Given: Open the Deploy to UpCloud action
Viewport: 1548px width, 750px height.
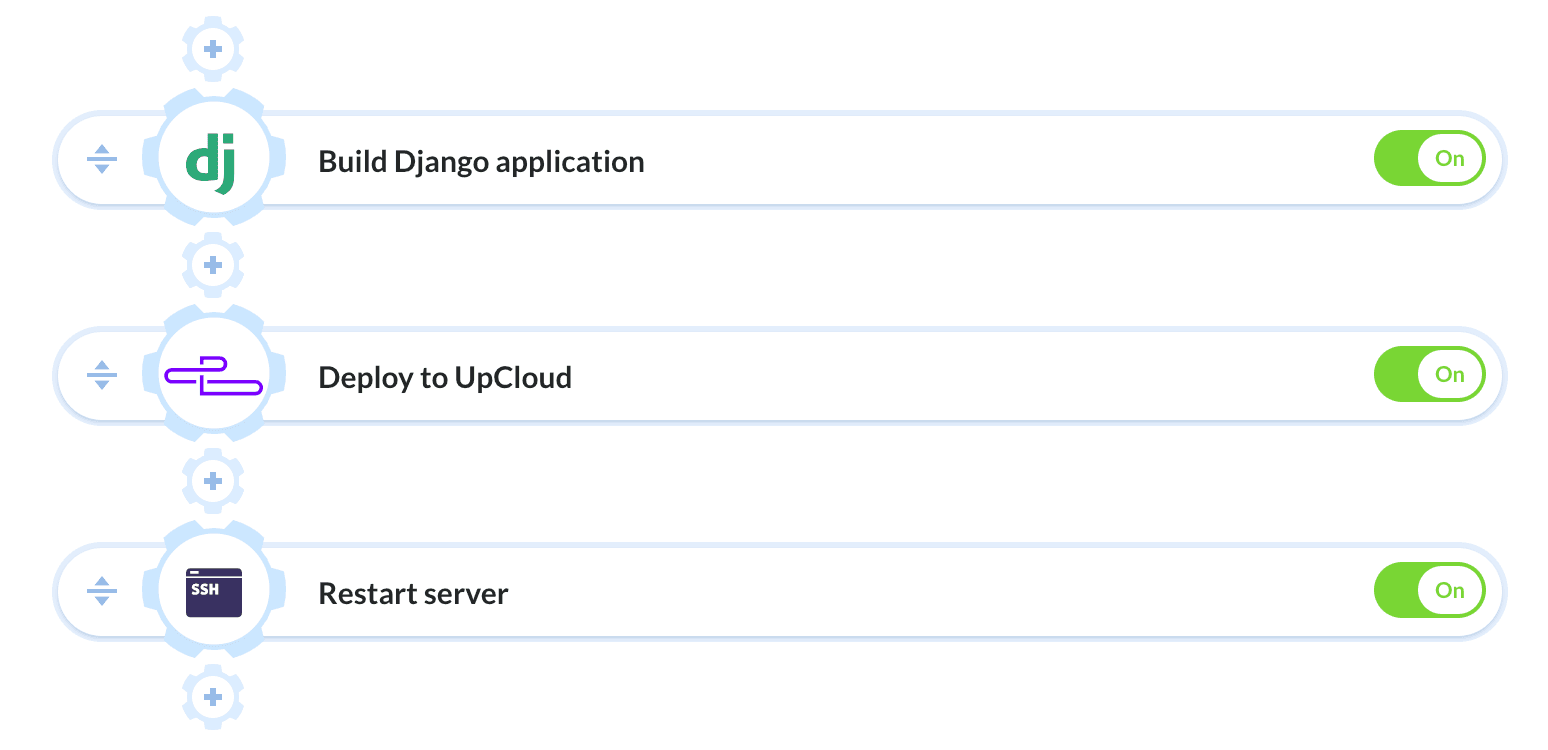Looking at the screenshot, I should point(445,377).
